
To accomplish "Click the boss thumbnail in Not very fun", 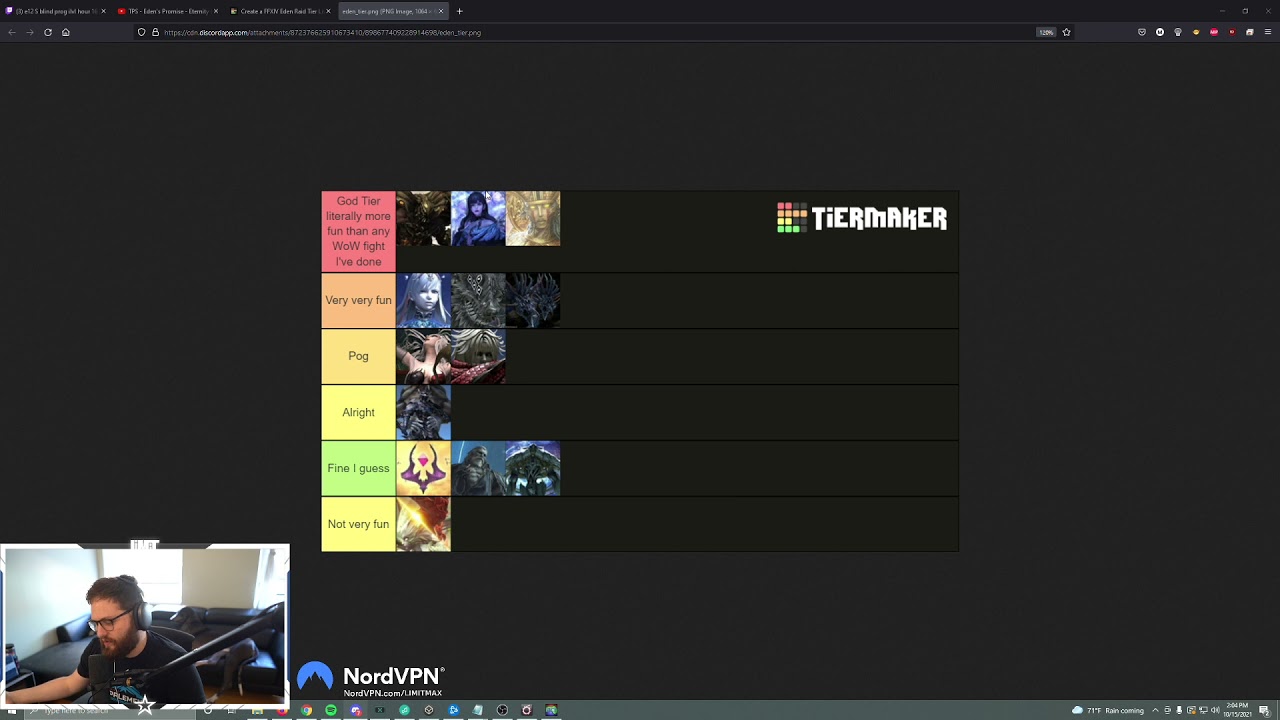I will pos(423,524).
